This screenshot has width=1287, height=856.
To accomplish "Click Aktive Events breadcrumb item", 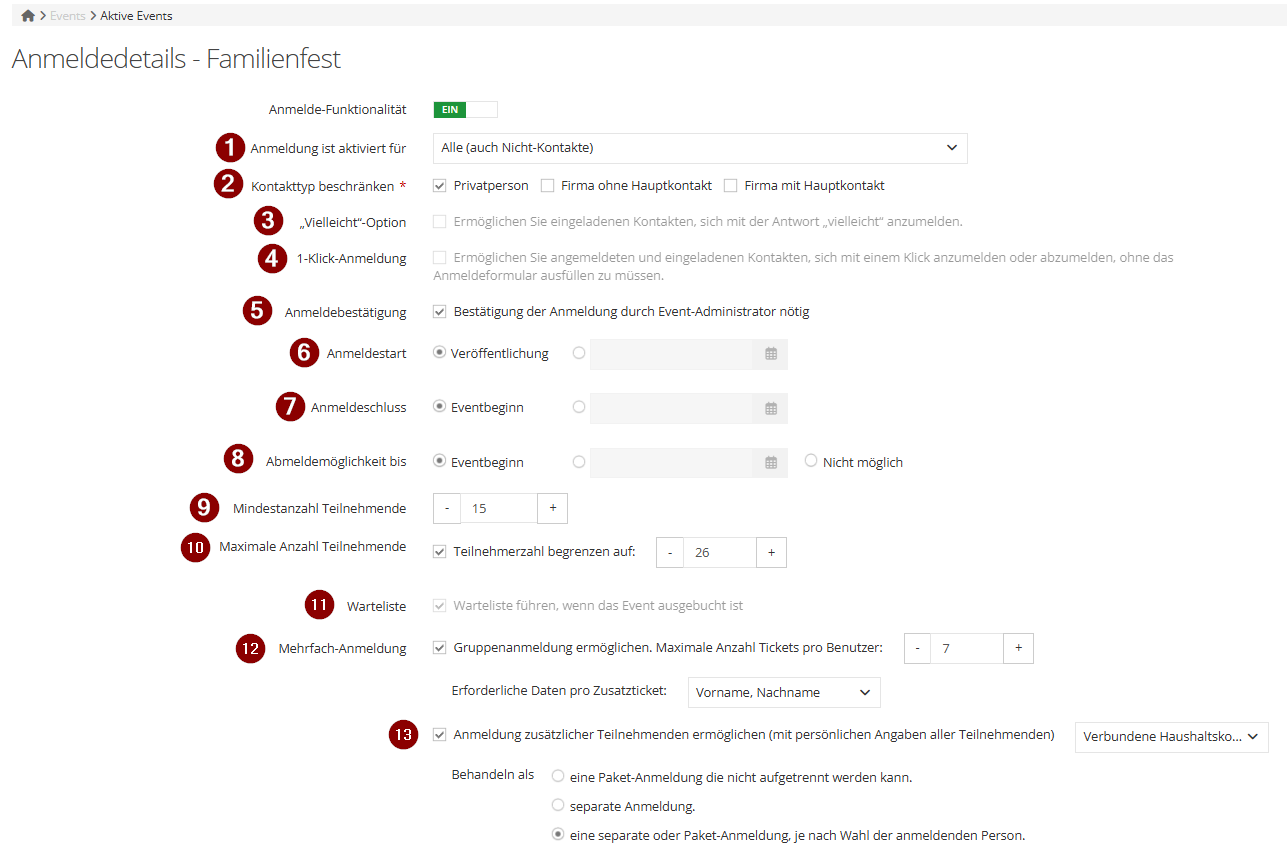I will (x=136, y=16).
